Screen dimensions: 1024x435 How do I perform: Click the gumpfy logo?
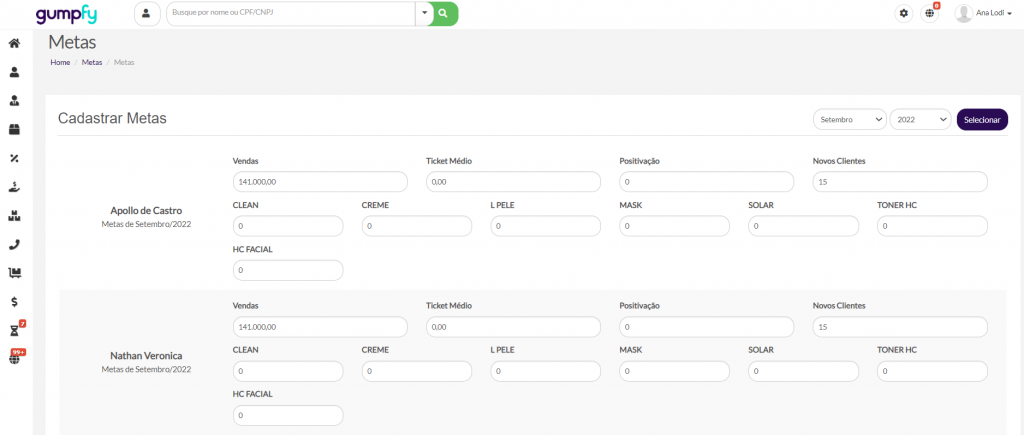click(x=65, y=14)
